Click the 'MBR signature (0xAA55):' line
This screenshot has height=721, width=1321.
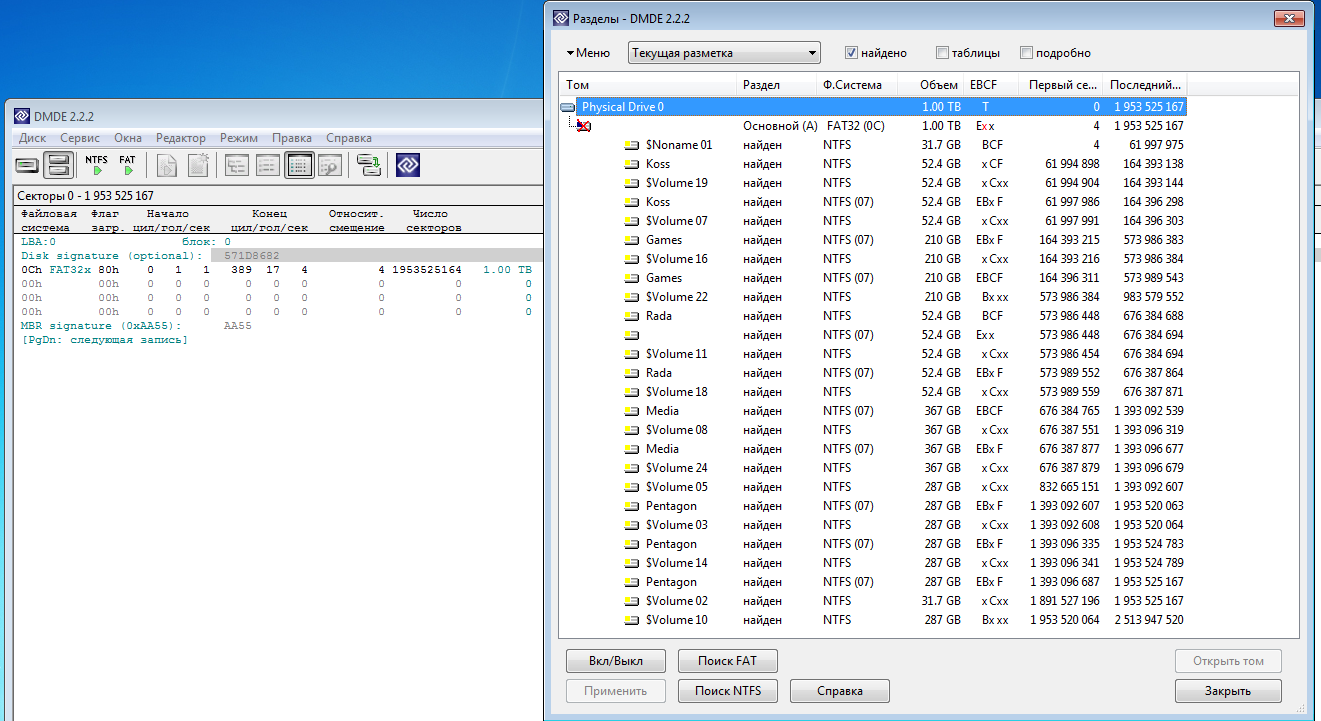[x=100, y=326]
